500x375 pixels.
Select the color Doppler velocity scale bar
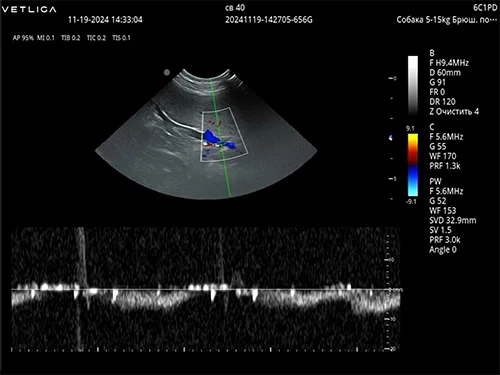[x=413, y=165]
